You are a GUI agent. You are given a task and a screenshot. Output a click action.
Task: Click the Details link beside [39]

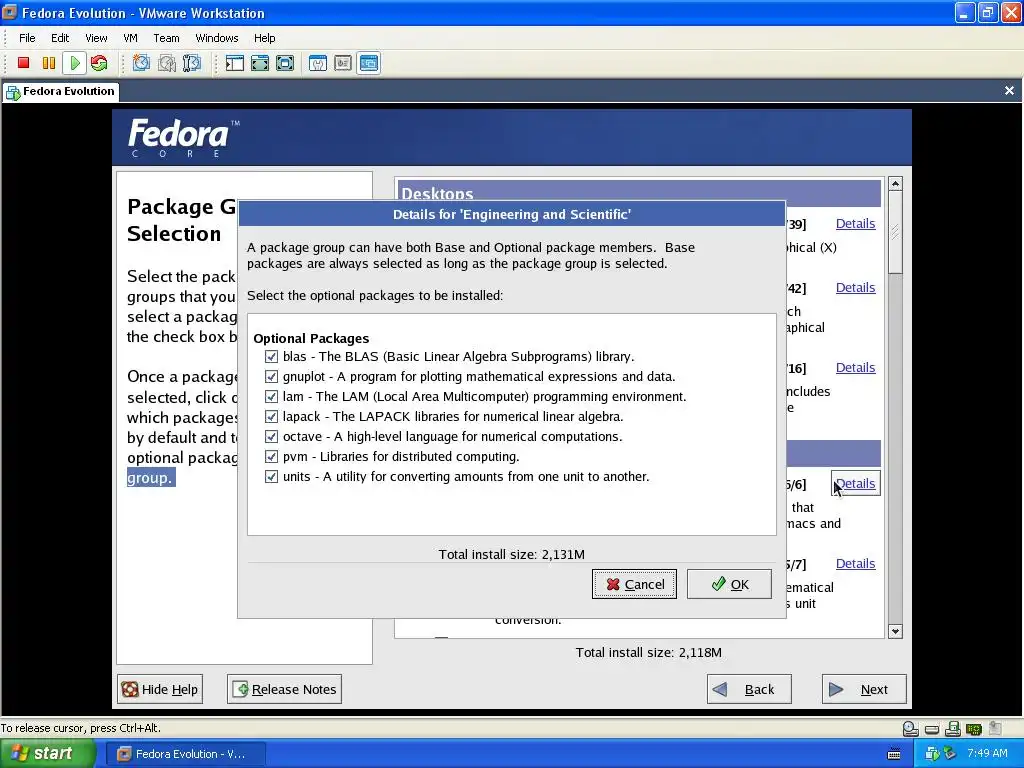click(856, 223)
